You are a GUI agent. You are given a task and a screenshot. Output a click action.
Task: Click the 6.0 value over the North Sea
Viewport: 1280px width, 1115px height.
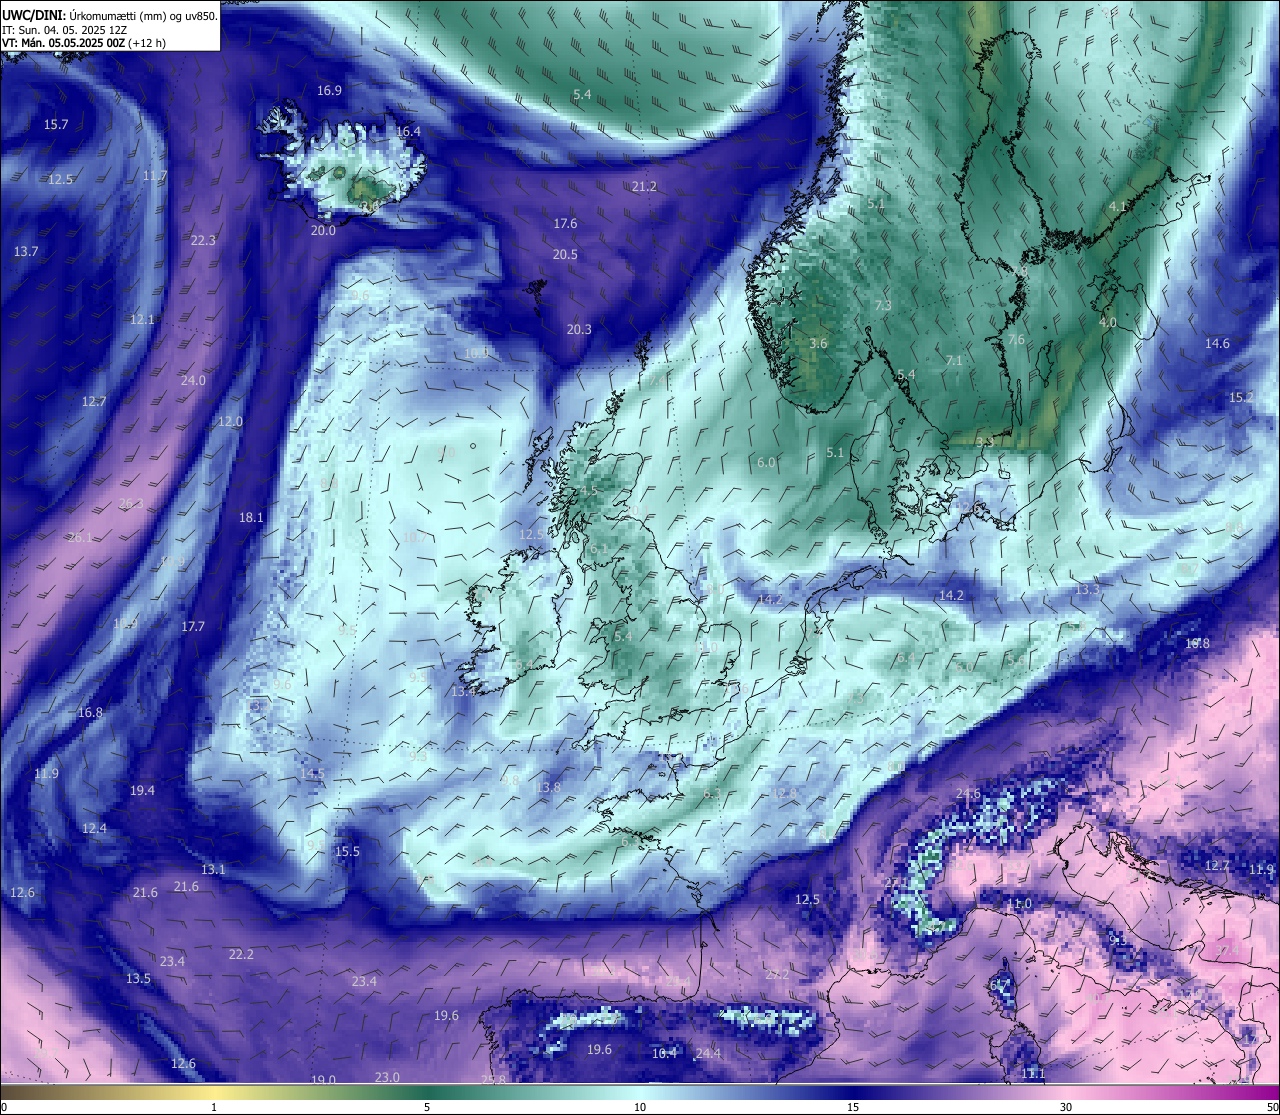766,463
